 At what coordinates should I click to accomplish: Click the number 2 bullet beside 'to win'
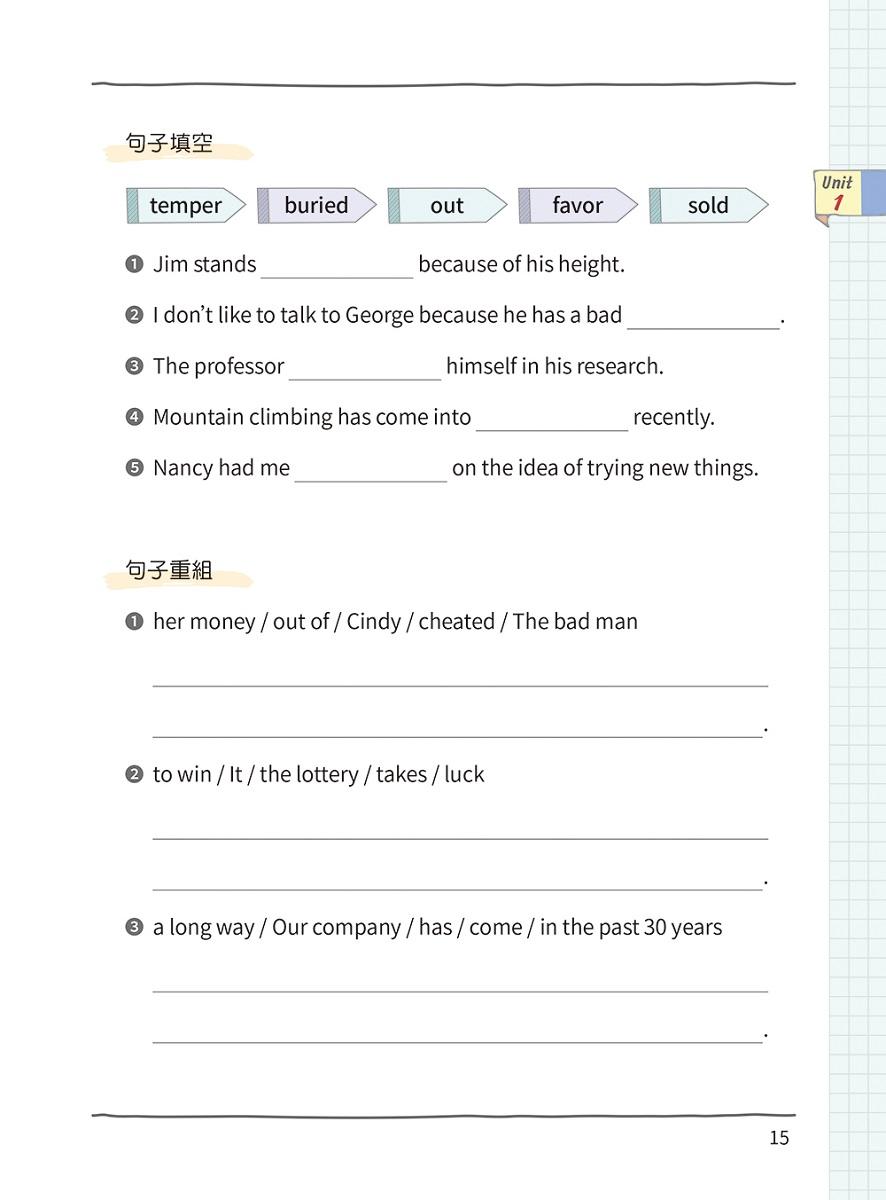pyautogui.click(x=134, y=775)
